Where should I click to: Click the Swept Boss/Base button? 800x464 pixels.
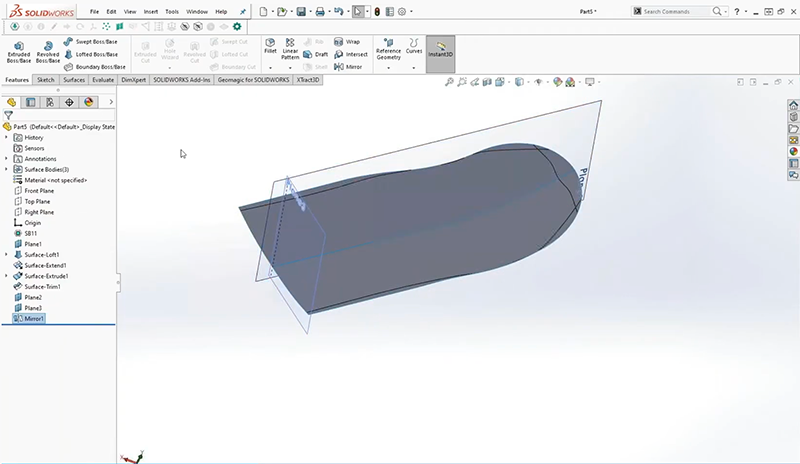click(x=91, y=42)
